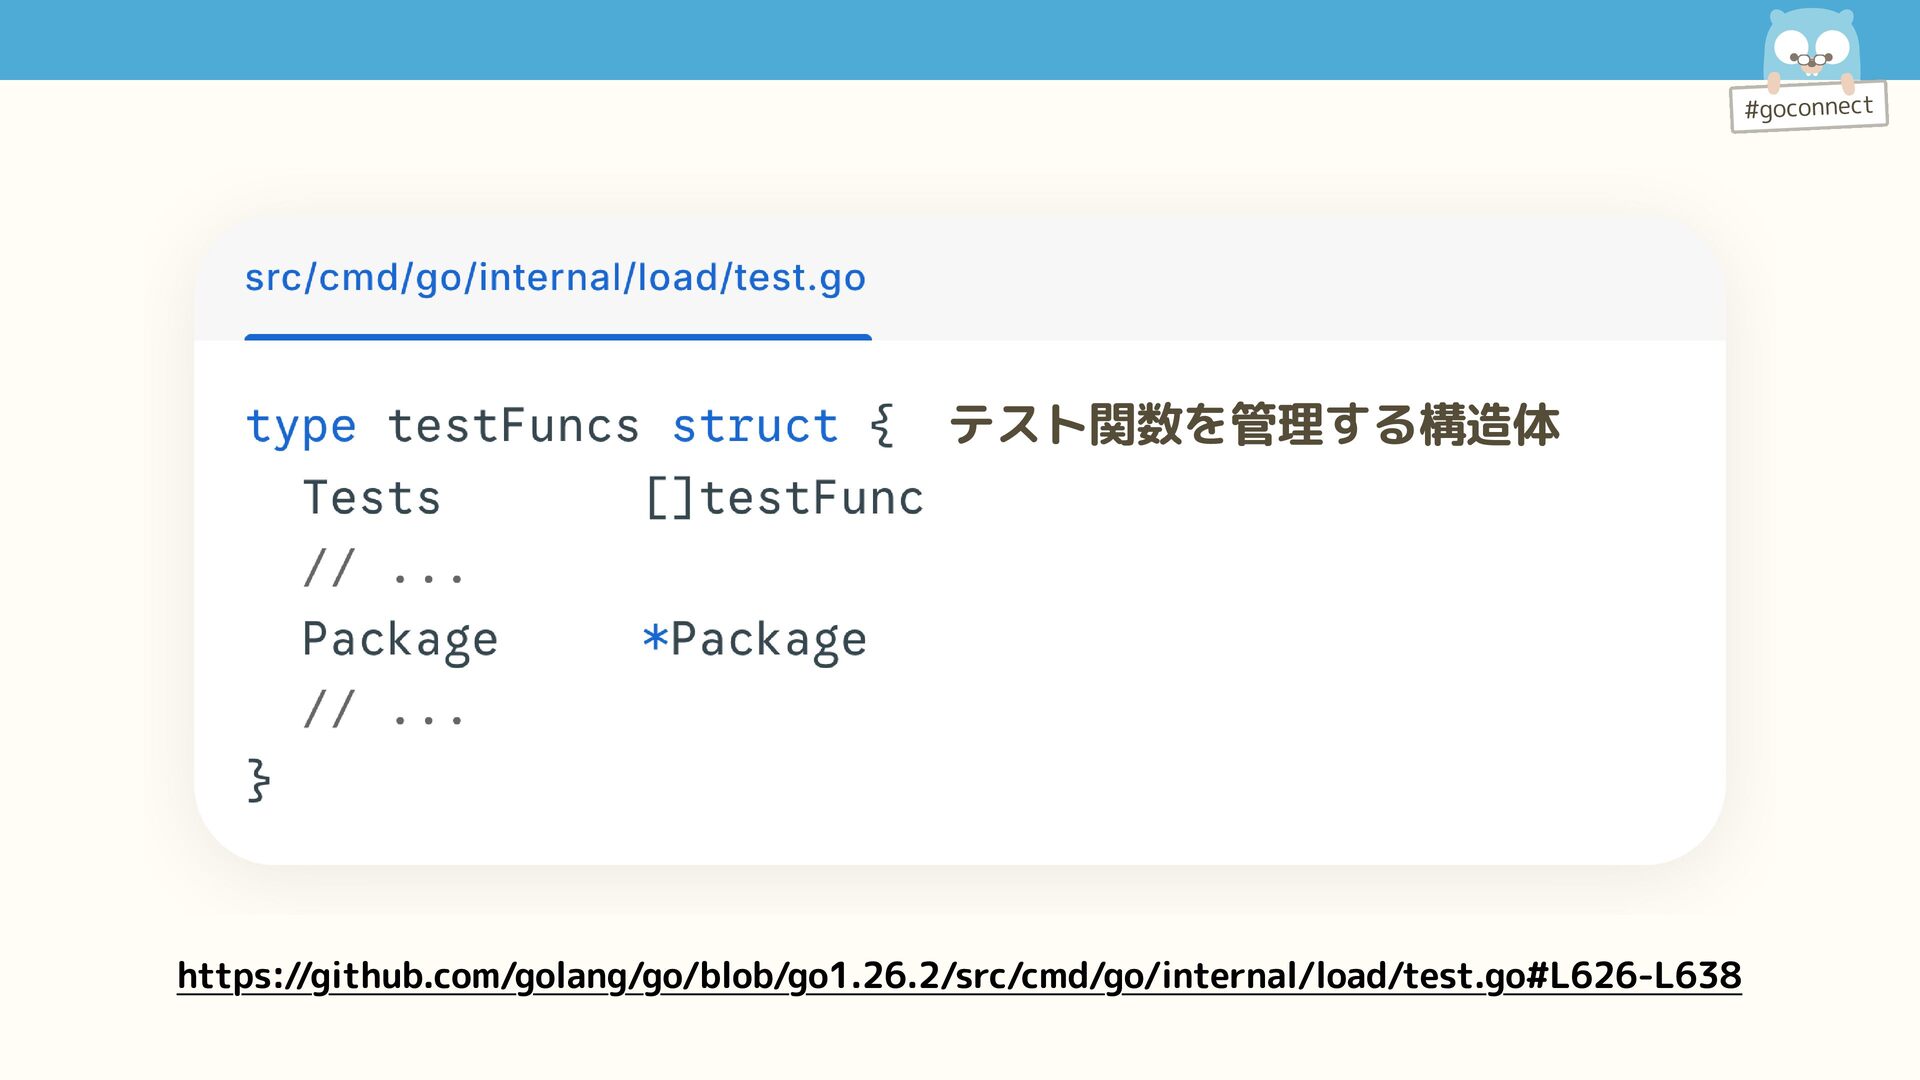This screenshot has height=1080, width=1920.
Task: Click the "type" keyword in code
Action: pyautogui.click(x=301, y=427)
